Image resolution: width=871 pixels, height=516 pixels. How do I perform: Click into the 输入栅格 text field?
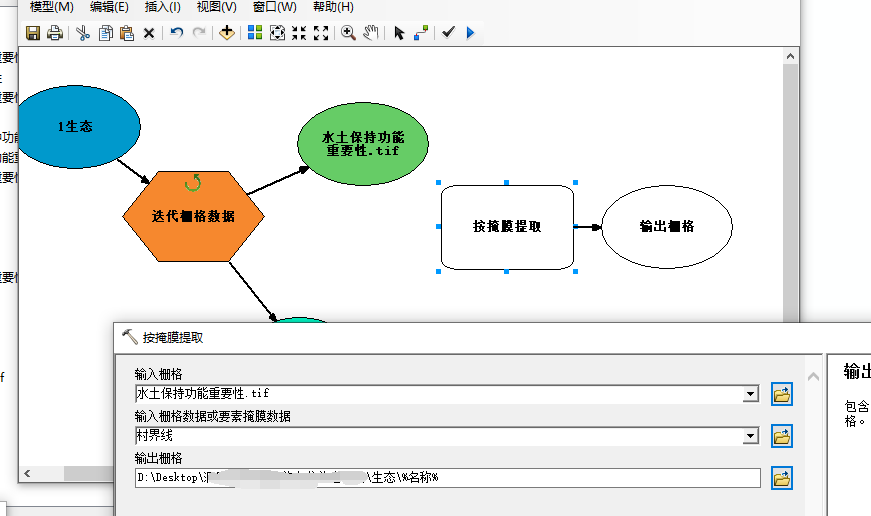(x=439, y=394)
